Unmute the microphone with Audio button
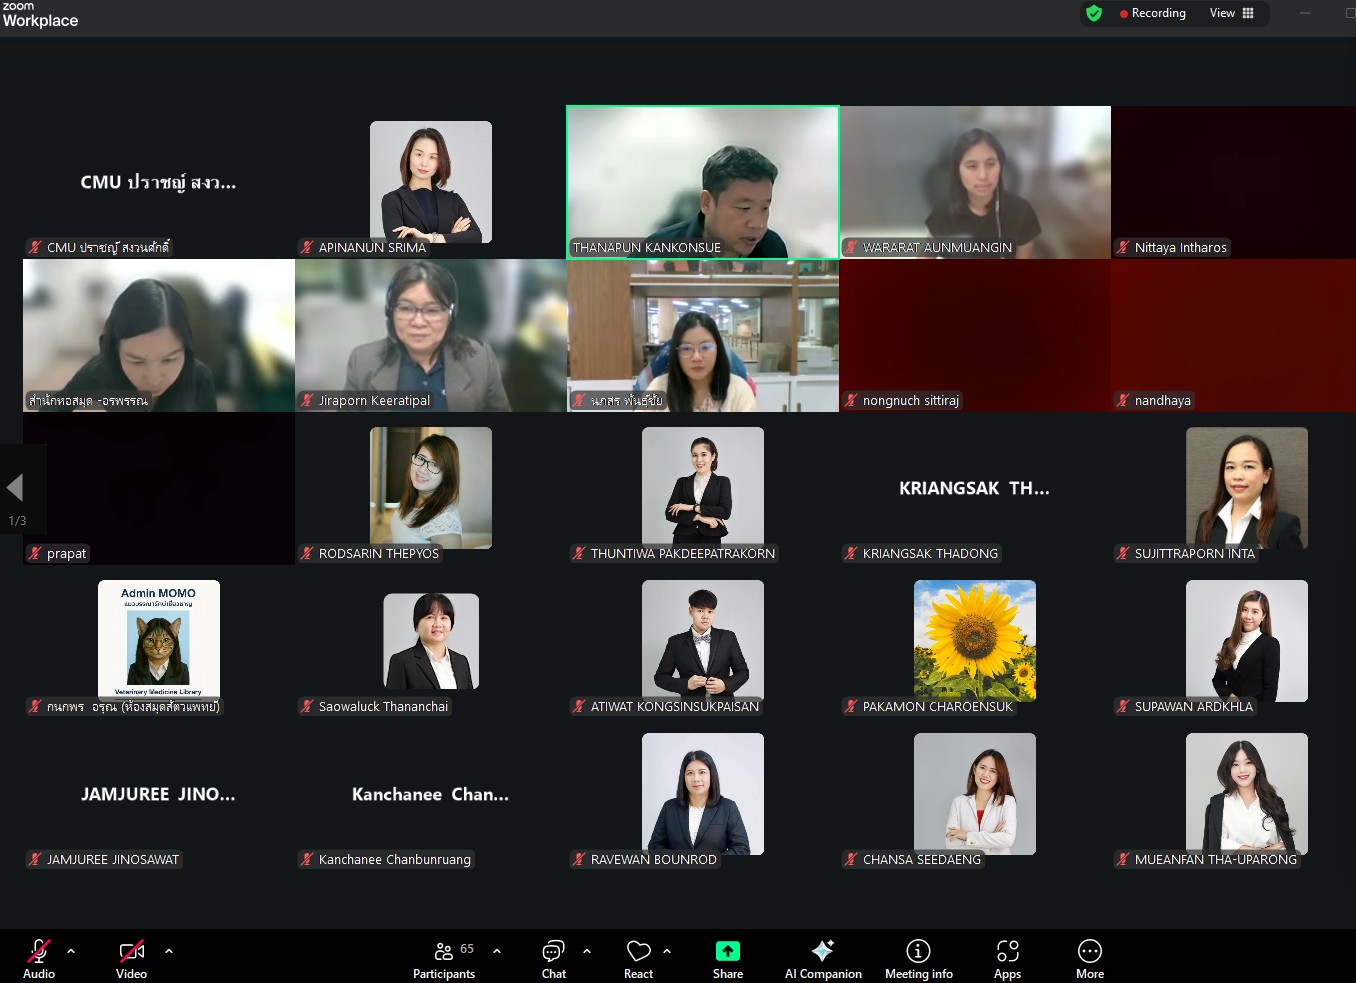Image resolution: width=1356 pixels, height=983 pixels. [x=39, y=958]
